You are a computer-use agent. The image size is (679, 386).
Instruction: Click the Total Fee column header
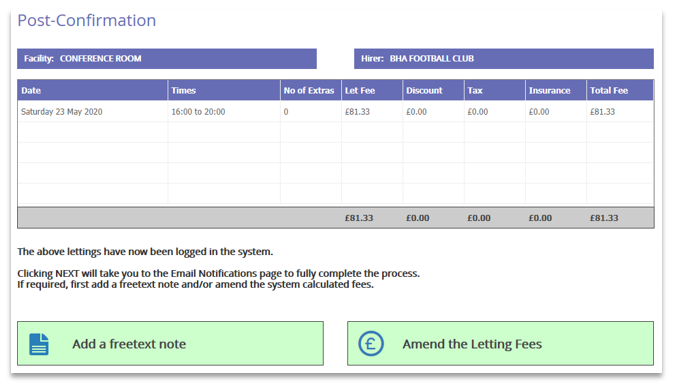(620, 90)
